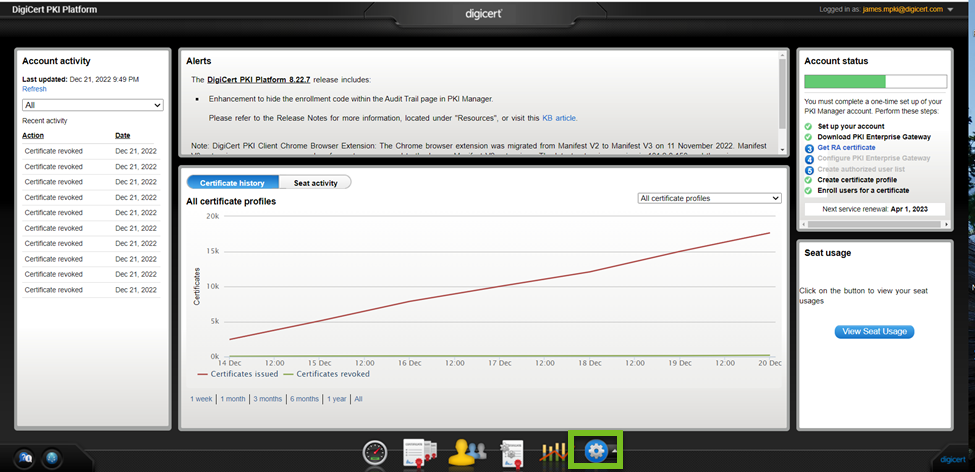Open the DigiCert PKI Platform 8.22.7 link
Viewport: 975px width, 472px height.
point(259,80)
